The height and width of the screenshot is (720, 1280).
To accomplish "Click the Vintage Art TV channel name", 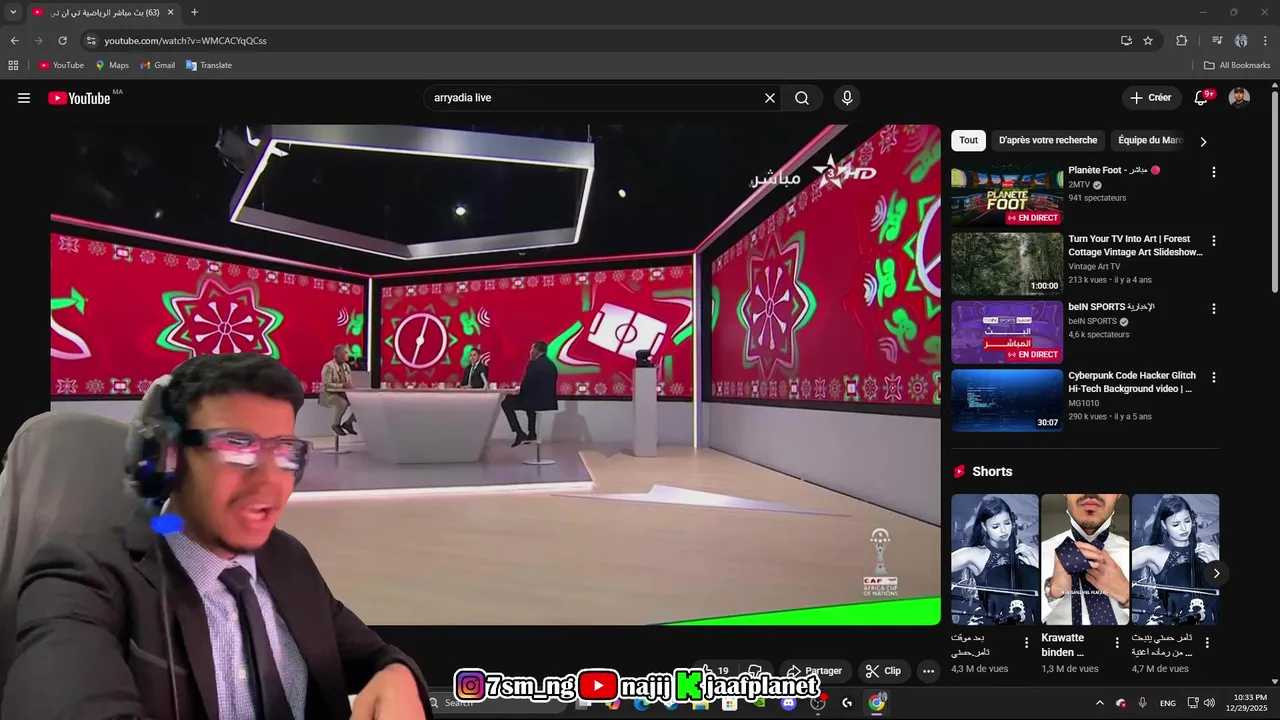I will tap(1094, 267).
